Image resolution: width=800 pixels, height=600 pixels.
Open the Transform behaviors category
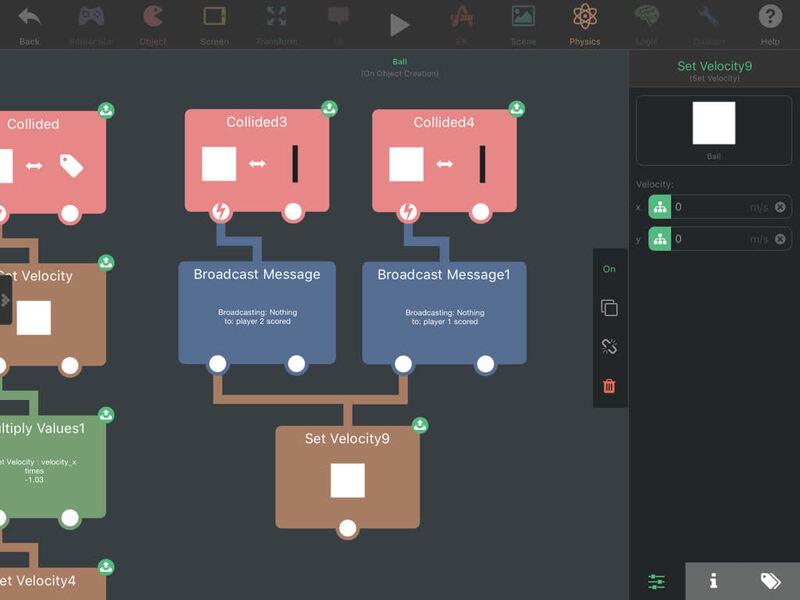click(x=277, y=24)
